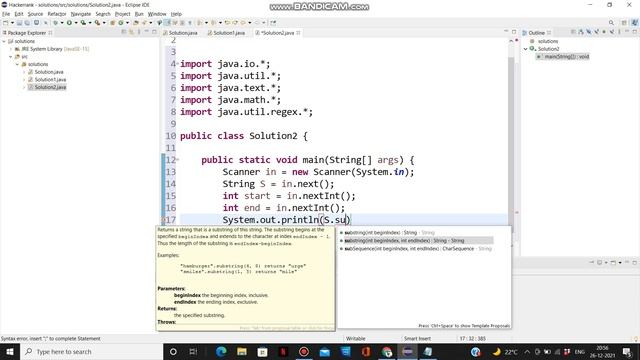Maximize the editor area
Viewport: 640px width, 360px height.
tap(514, 32)
